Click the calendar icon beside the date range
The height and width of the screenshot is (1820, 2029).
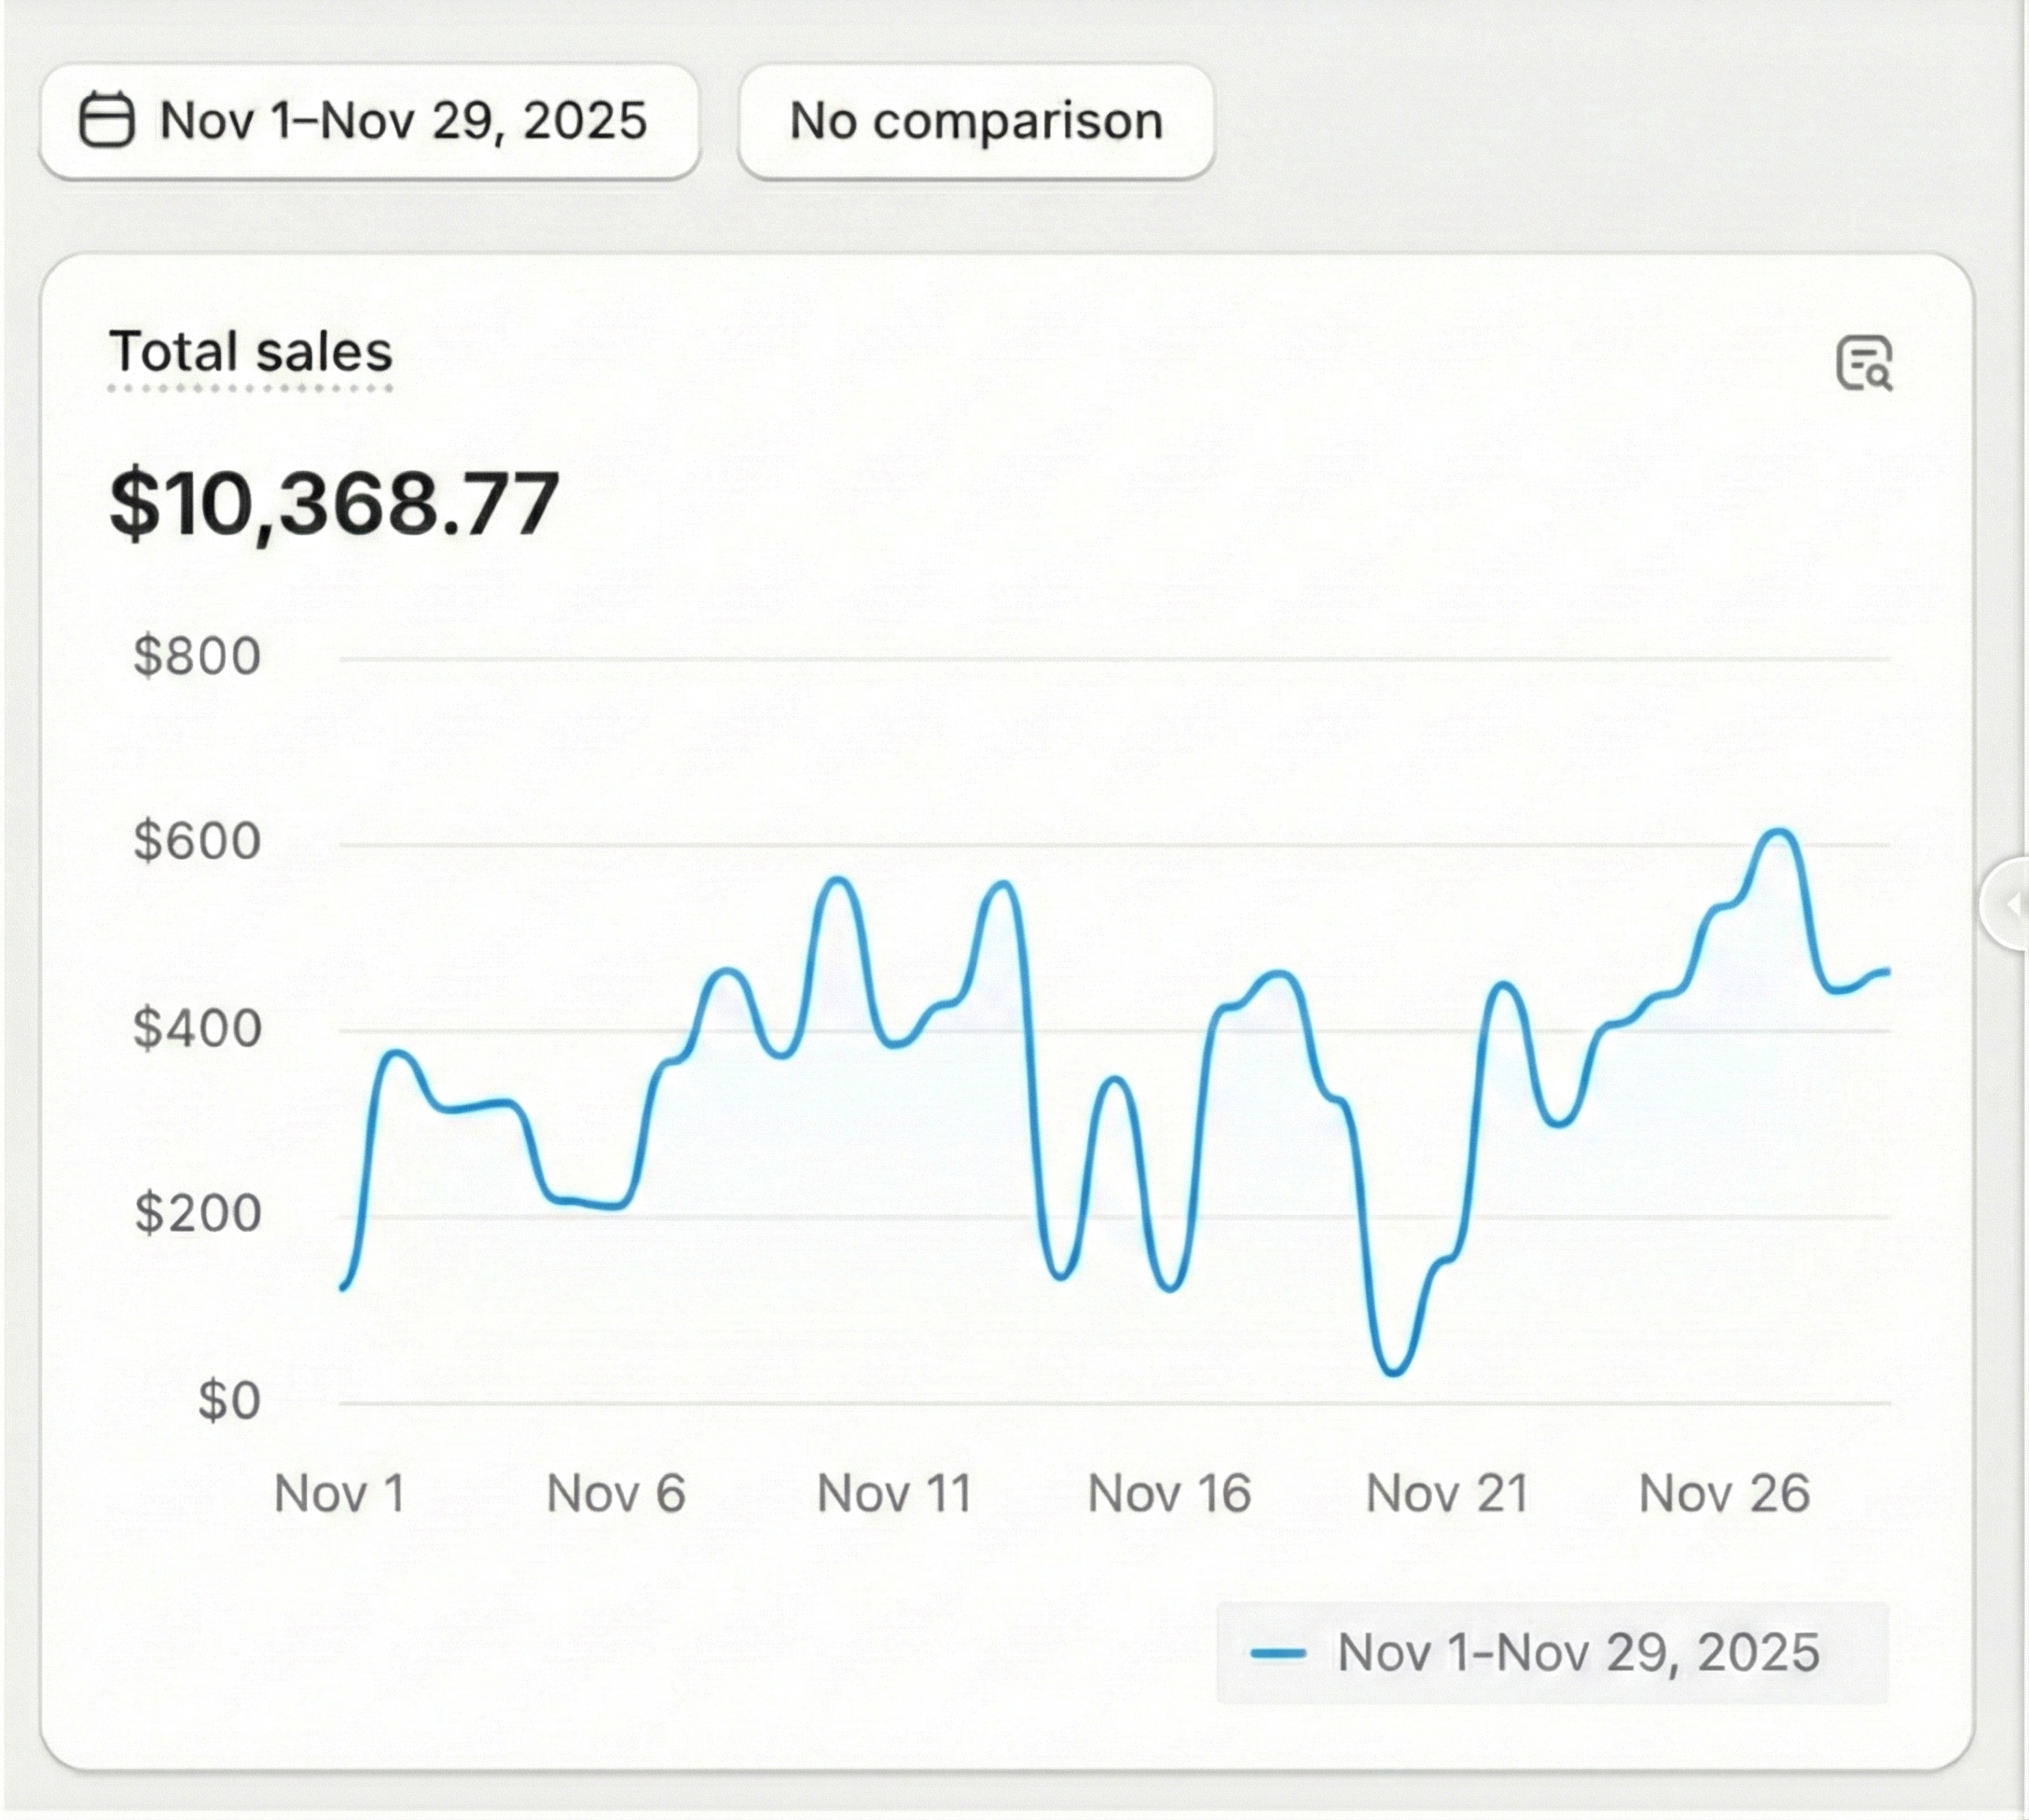click(x=112, y=120)
